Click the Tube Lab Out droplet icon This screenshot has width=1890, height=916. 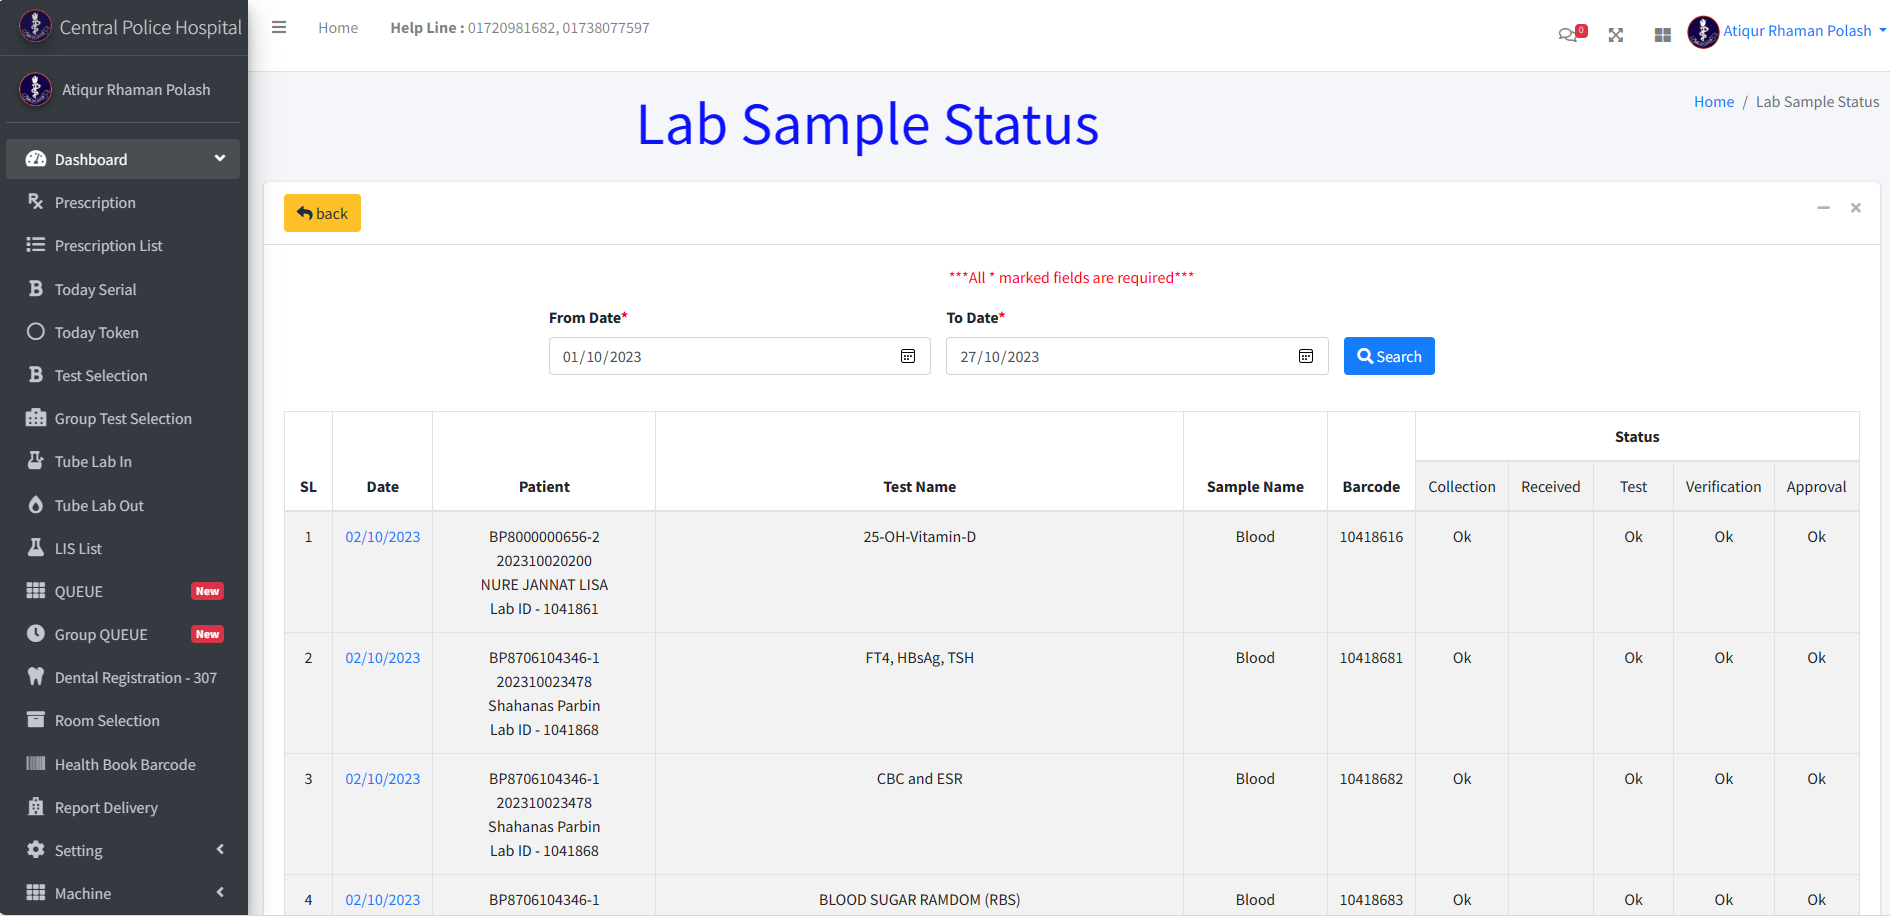point(36,505)
